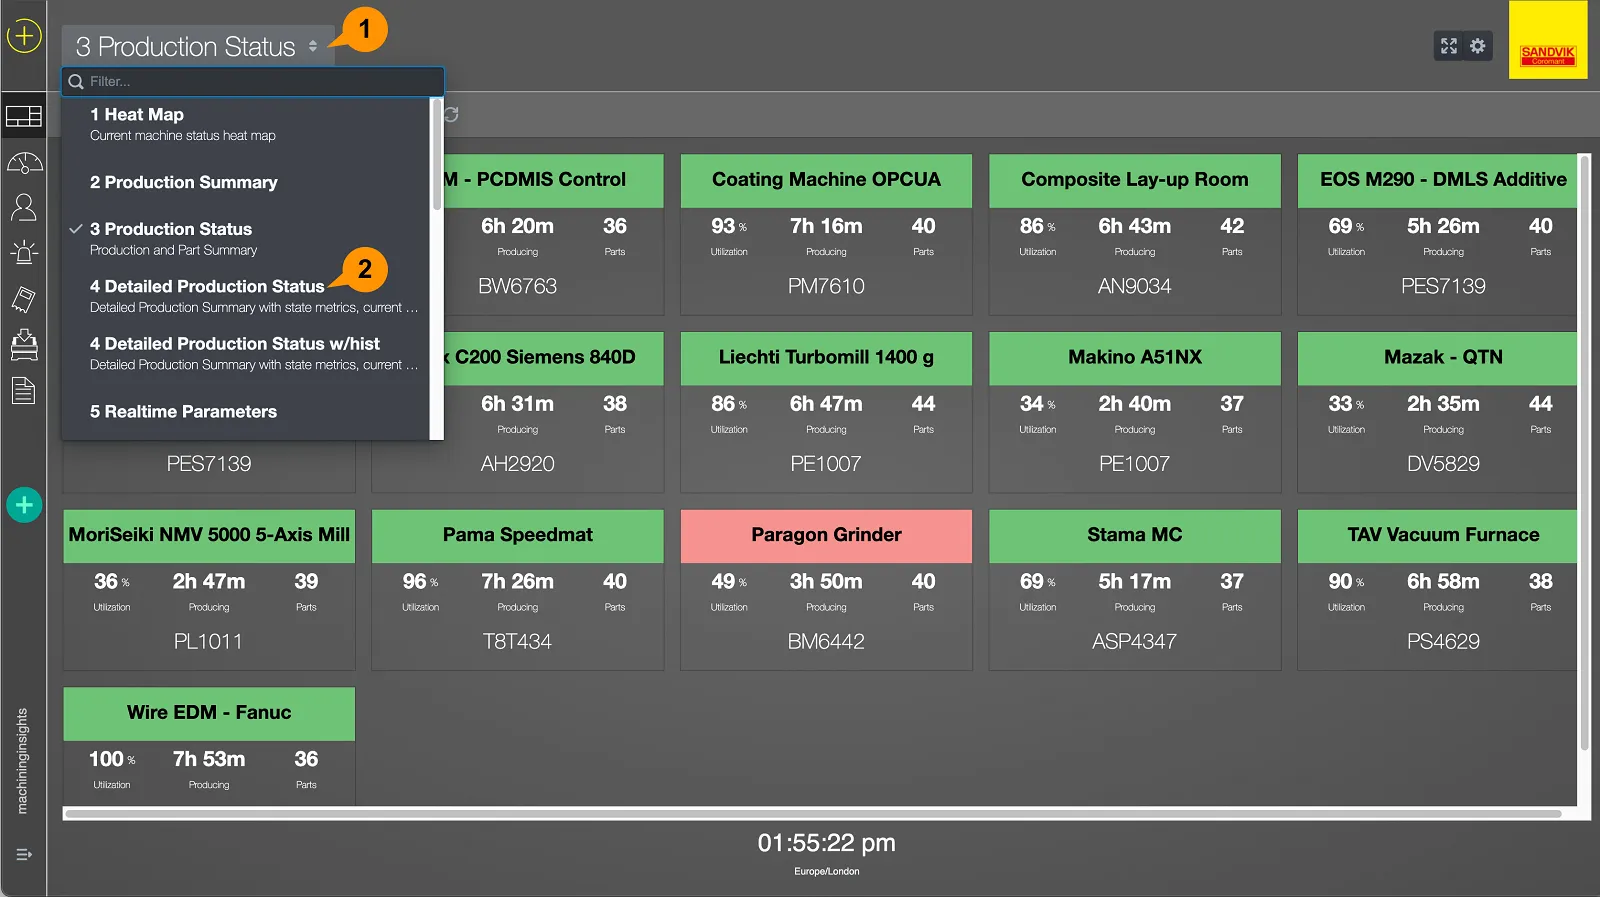Click the Sandvik Coromant logo
Image resolution: width=1600 pixels, height=897 pixels.
pyautogui.click(x=1548, y=40)
